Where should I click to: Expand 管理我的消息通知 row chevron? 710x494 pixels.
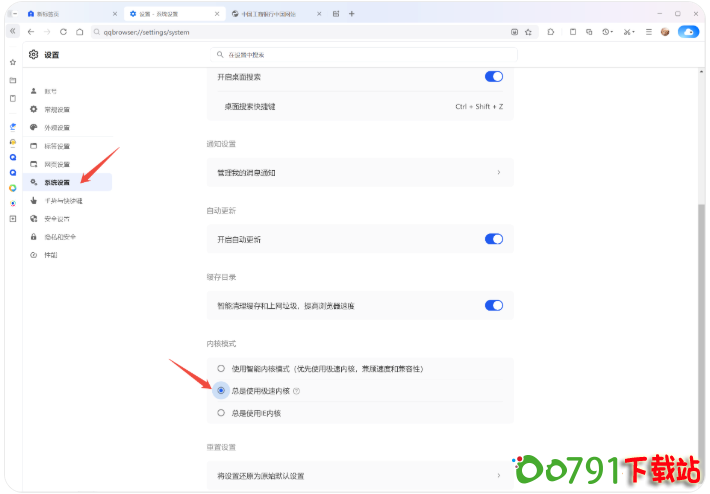click(x=498, y=172)
